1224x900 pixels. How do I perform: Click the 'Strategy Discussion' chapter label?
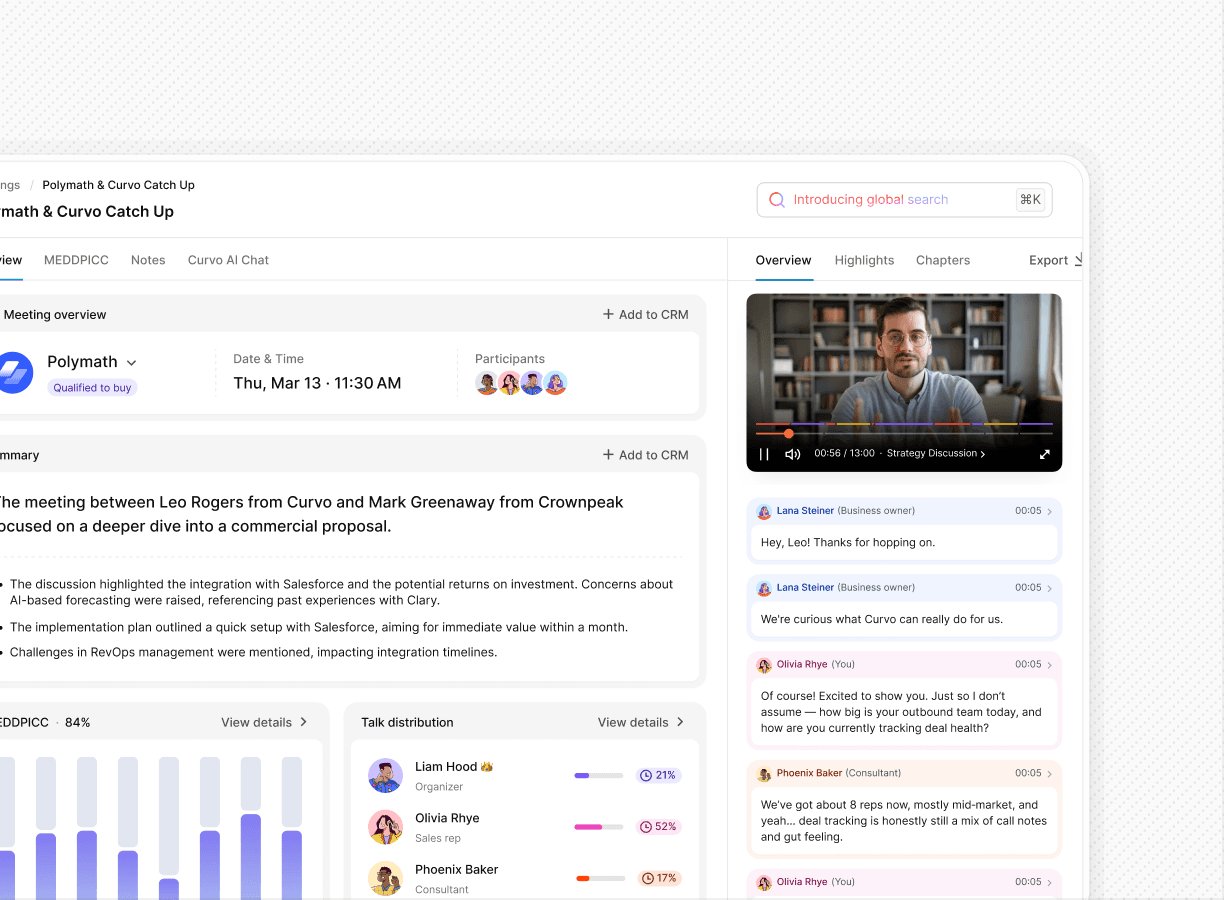(x=932, y=454)
